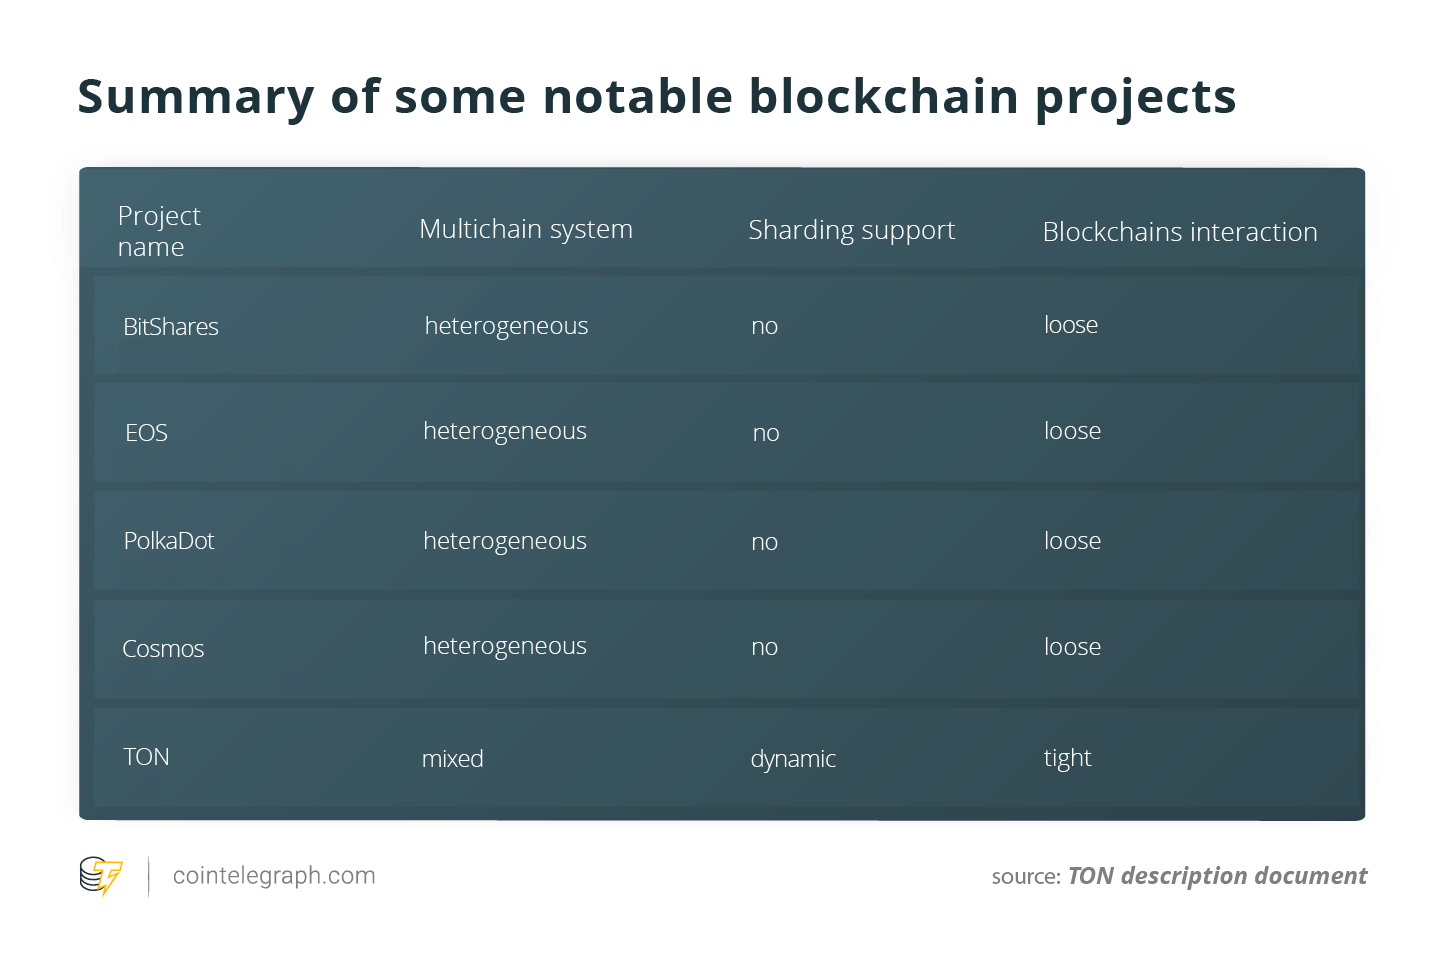Select the Project name column header
This screenshot has width=1450, height=956.
tap(159, 231)
